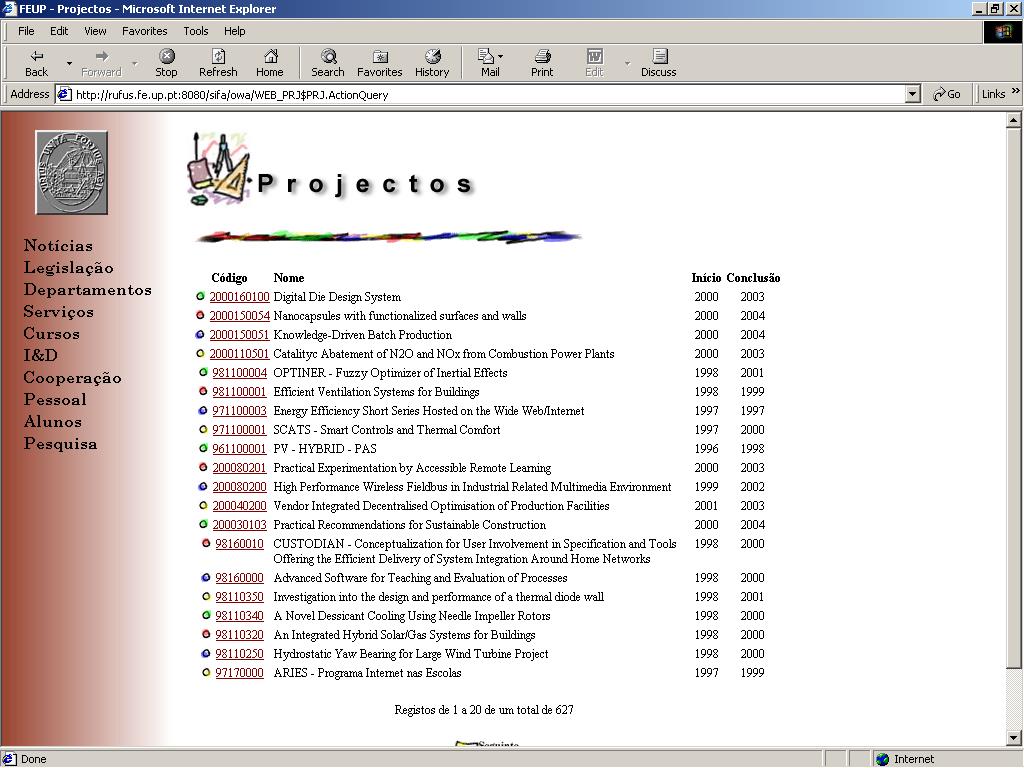Viewport: 1024px width, 768px height.
Task: Click the Projectos drawing tools graphic
Action: coord(218,170)
